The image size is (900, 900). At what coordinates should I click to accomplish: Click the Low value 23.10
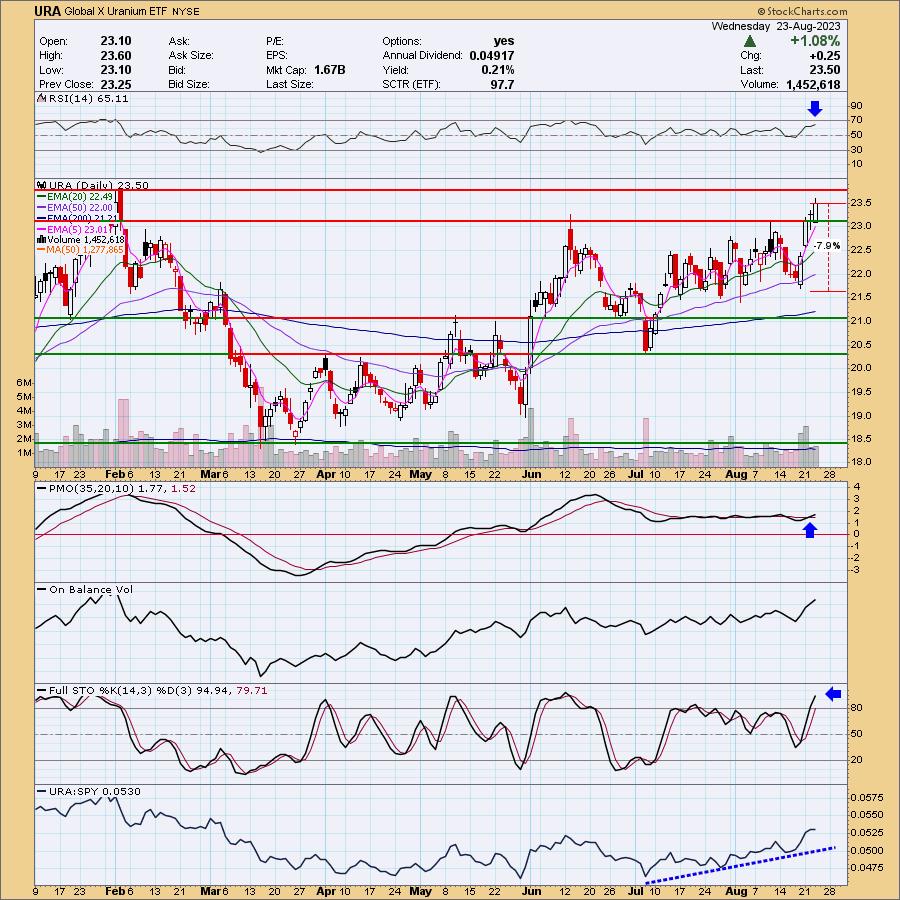tap(116, 70)
